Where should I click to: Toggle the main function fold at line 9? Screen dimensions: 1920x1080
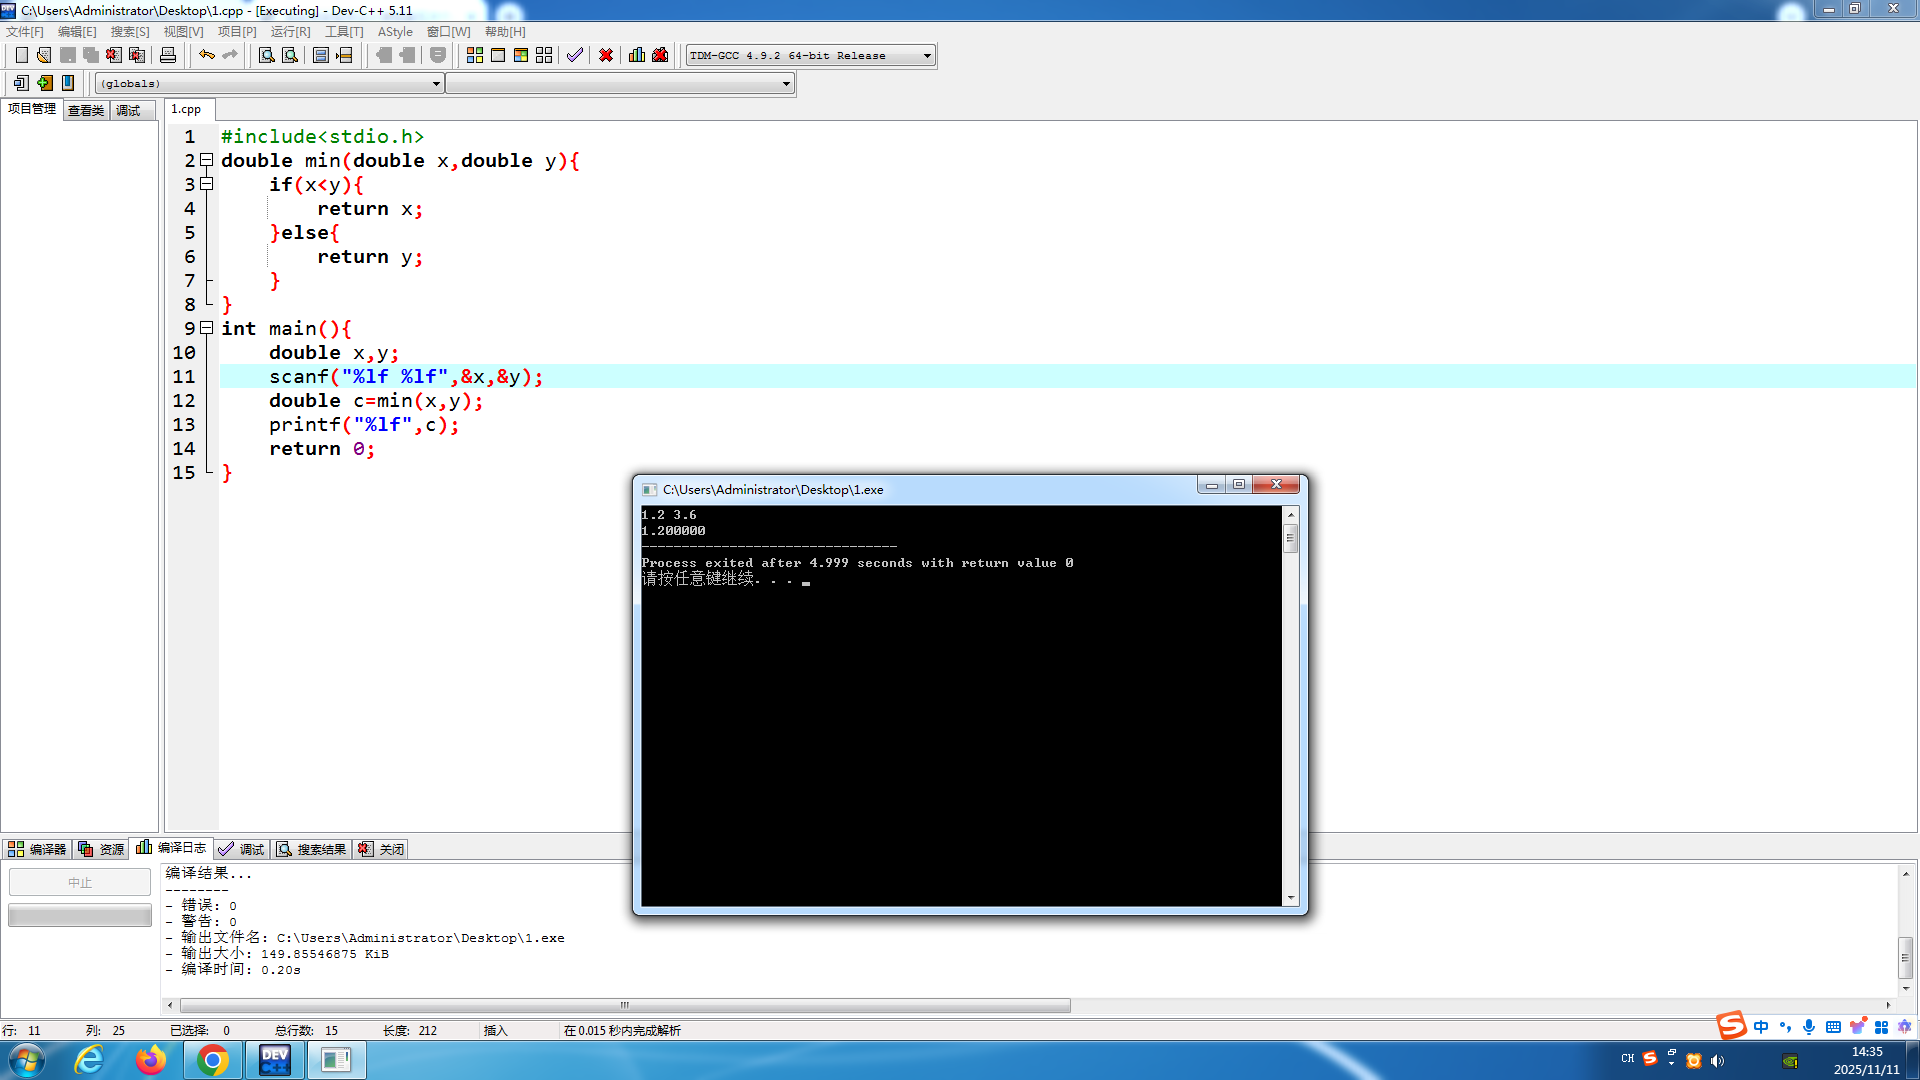(x=207, y=328)
